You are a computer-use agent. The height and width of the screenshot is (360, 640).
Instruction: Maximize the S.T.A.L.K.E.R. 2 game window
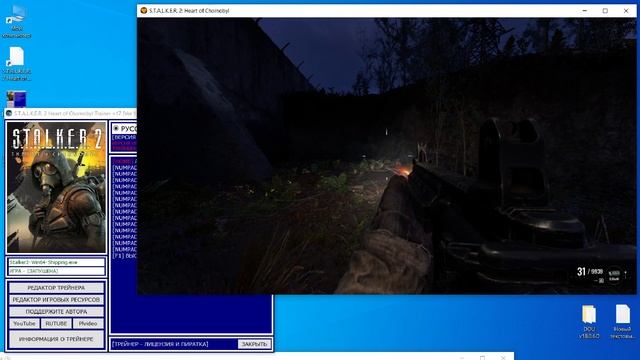tap(605, 11)
